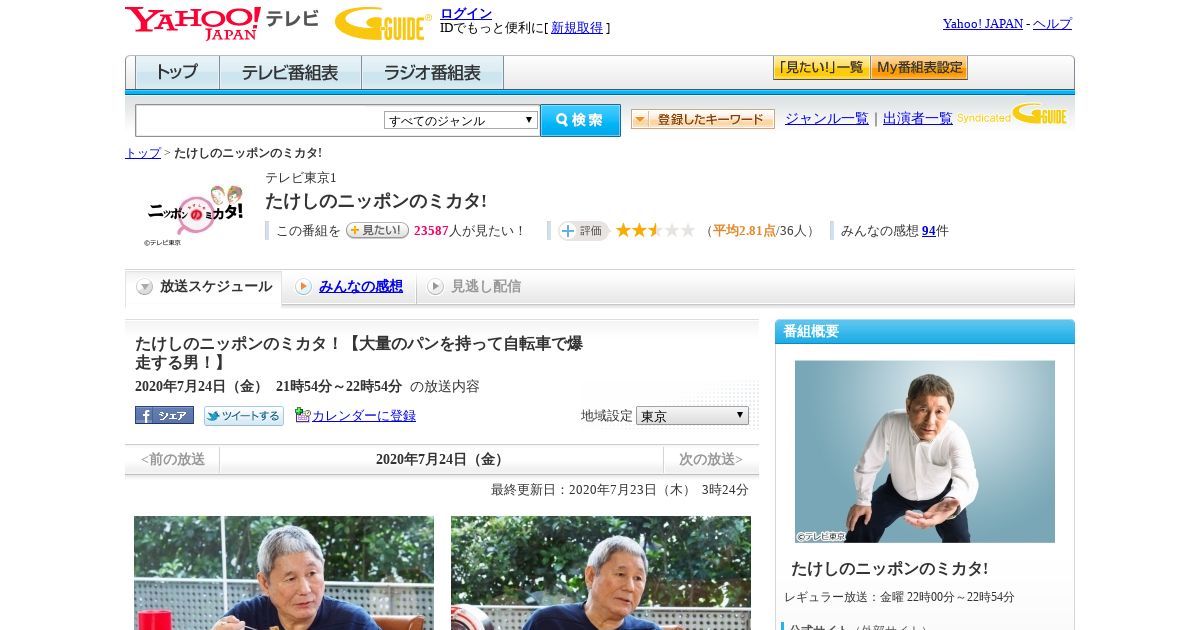Click the left program photo thumbnail

pos(284,573)
